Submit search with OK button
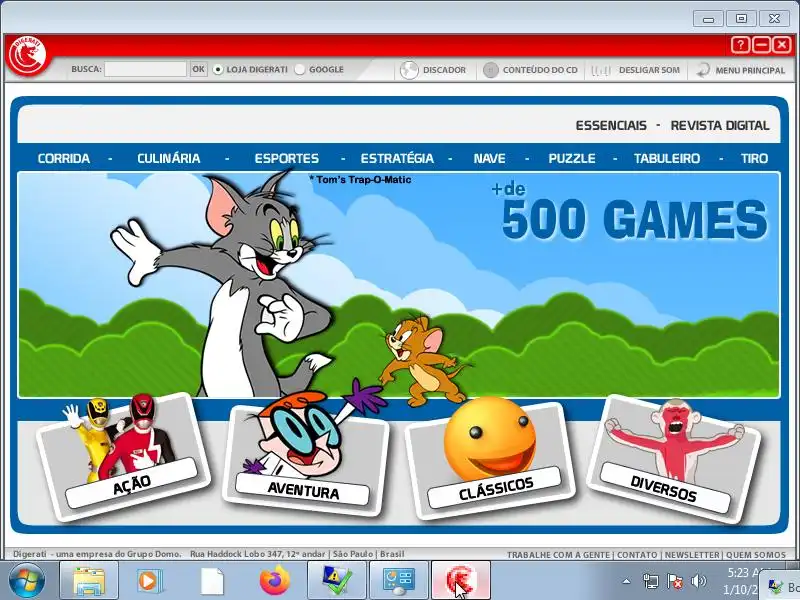Screen dimensions: 800x600 point(198,69)
